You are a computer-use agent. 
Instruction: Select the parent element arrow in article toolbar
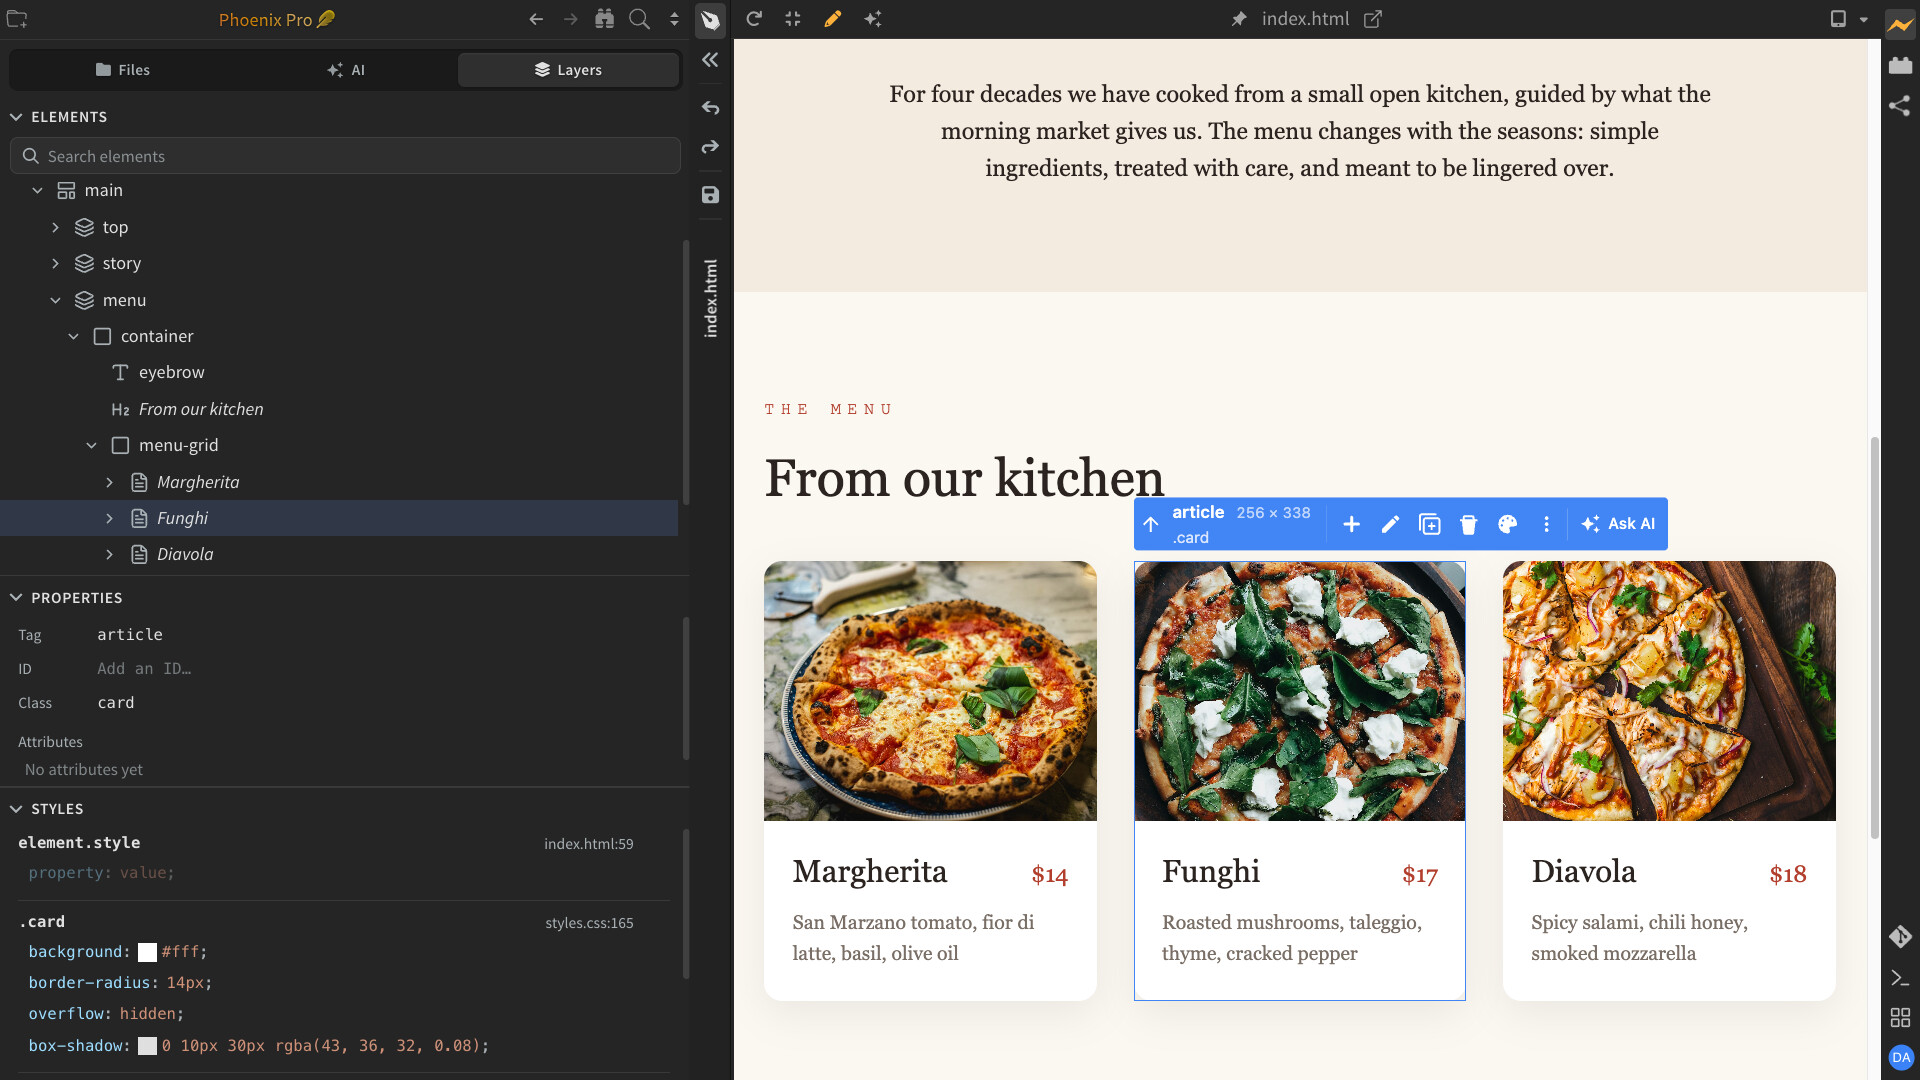click(1151, 524)
